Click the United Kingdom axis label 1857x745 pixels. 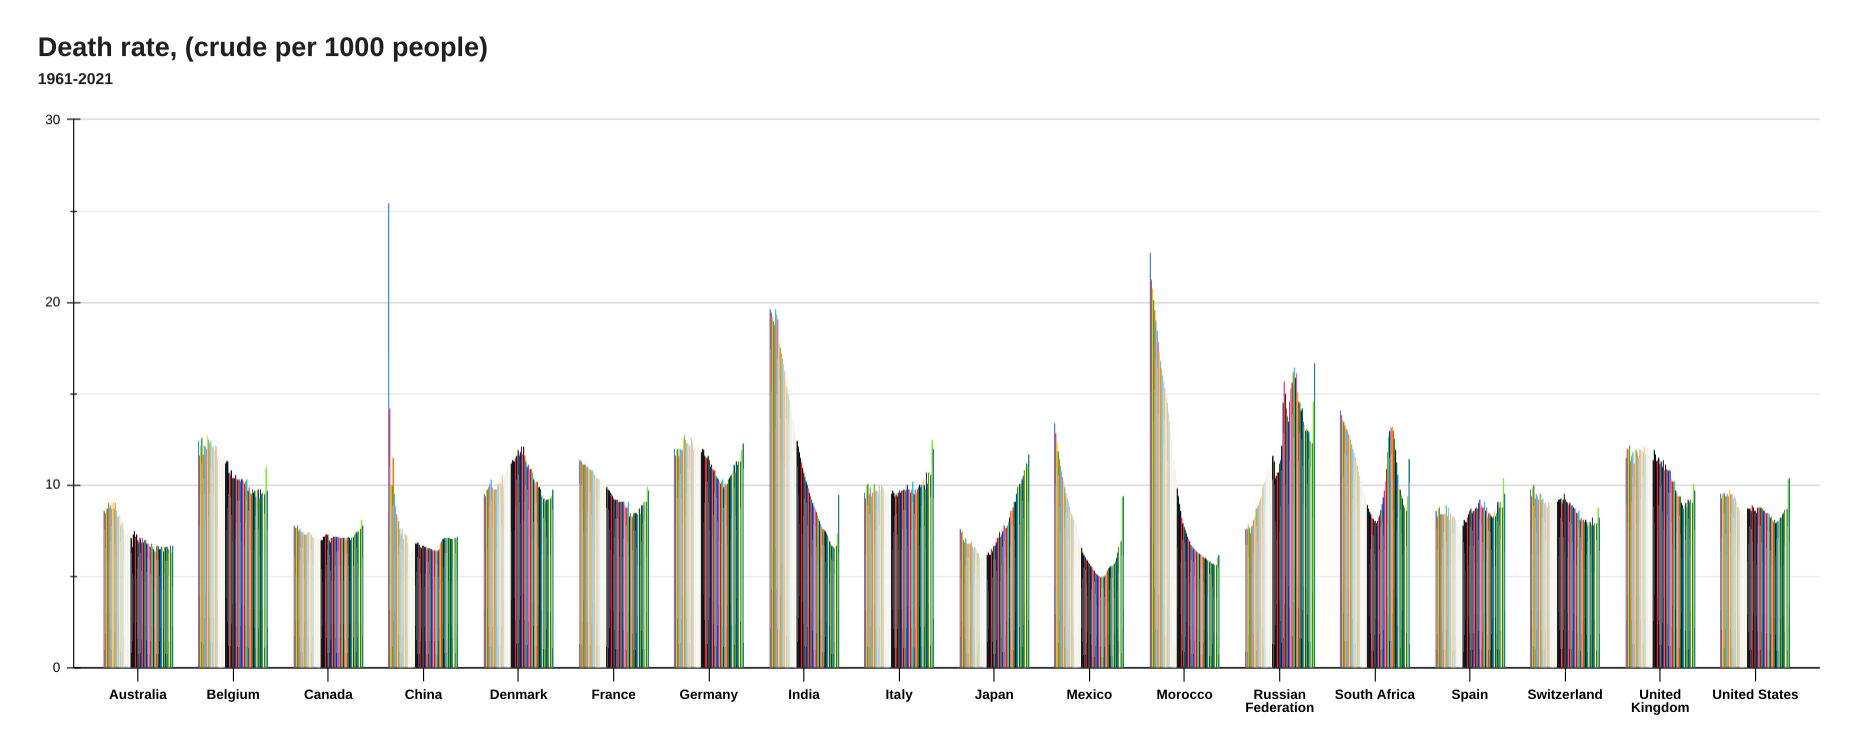point(1659,701)
